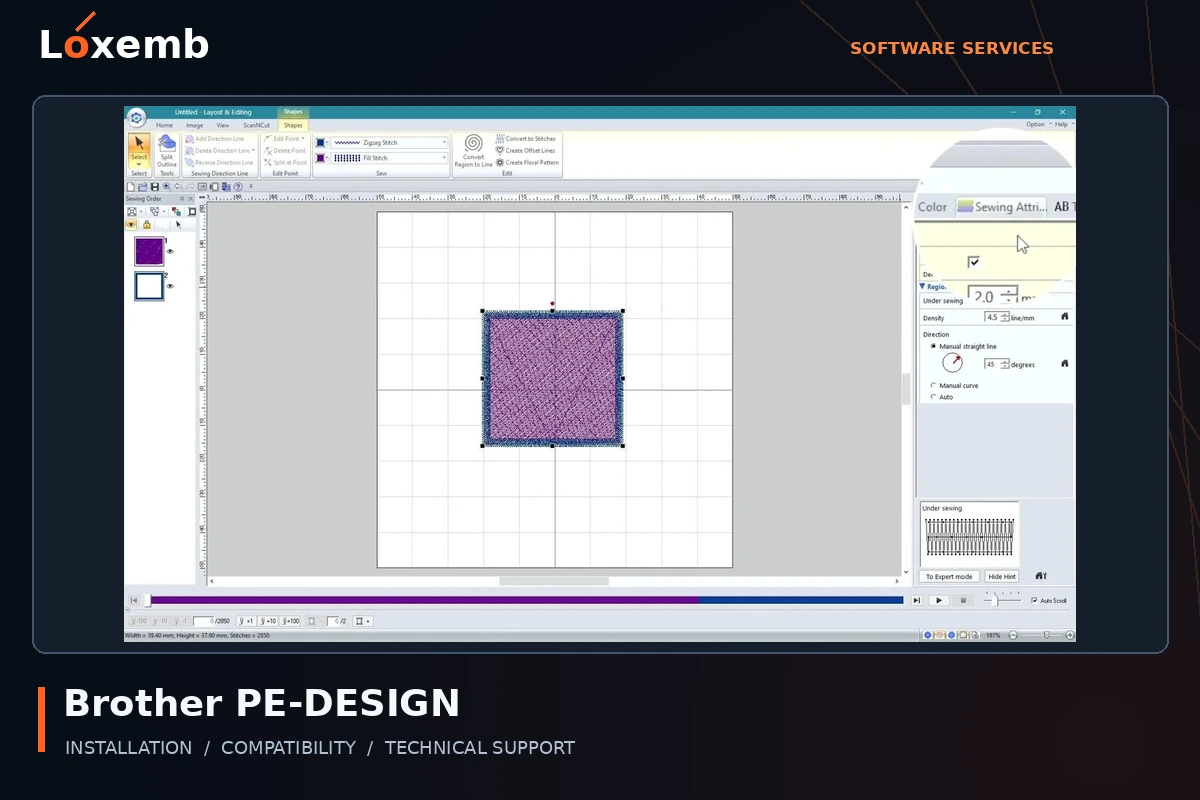Jump to start of stitch simulation
This screenshot has height=800, width=1200.
[x=133, y=600]
